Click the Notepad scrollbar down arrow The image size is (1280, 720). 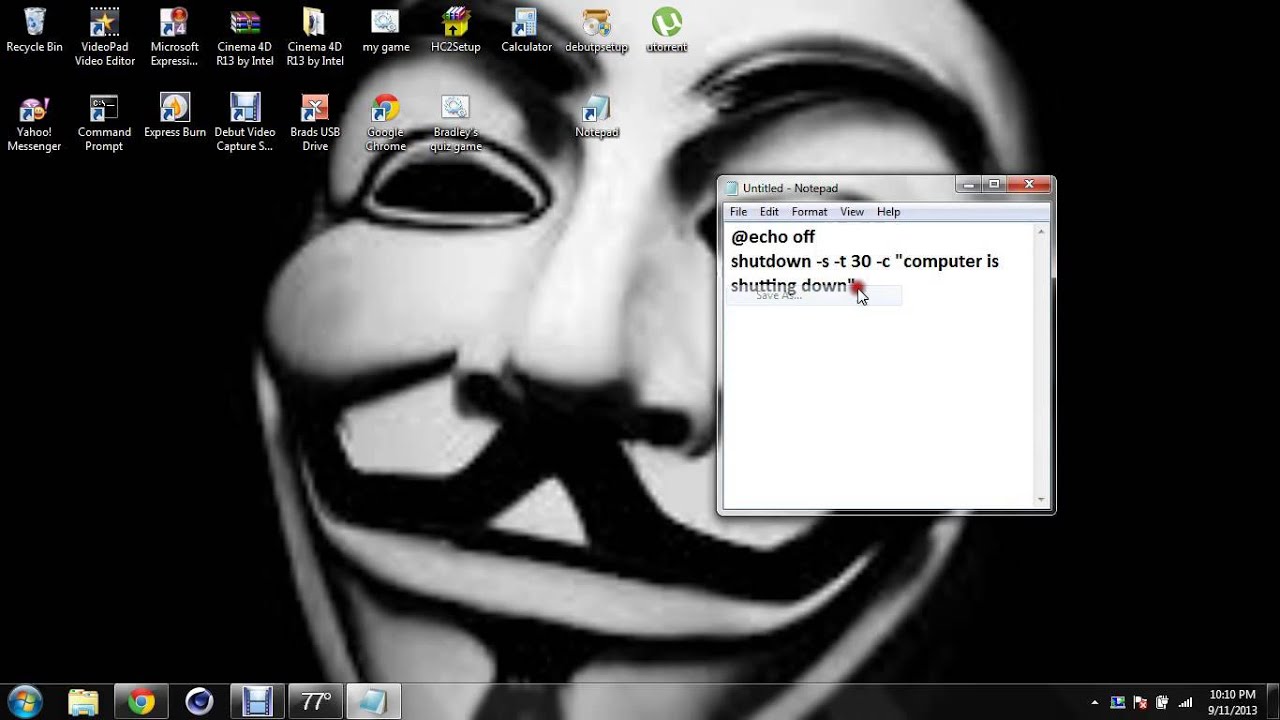[x=1041, y=499]
